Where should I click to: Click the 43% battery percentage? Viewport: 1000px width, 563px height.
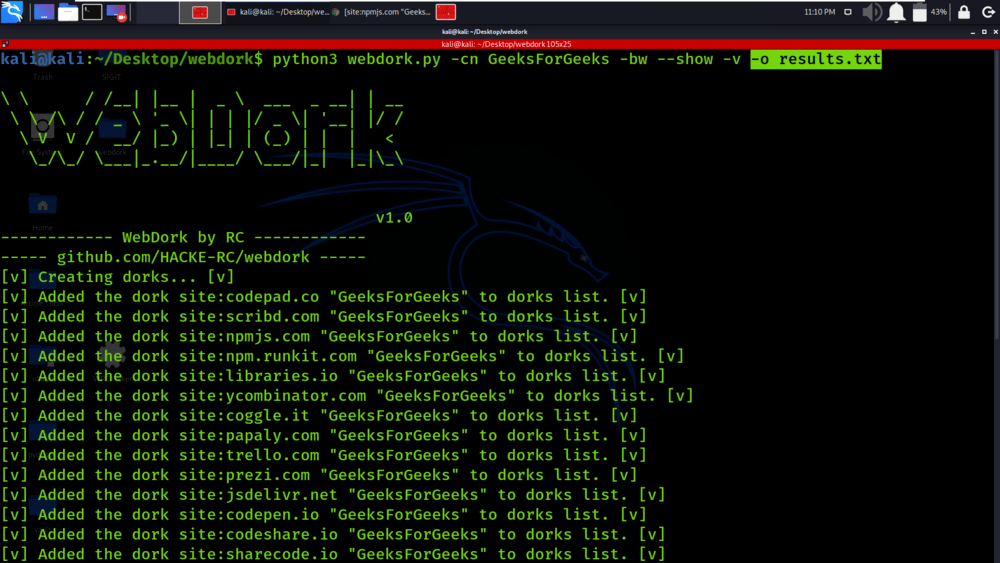pos(939,12)
